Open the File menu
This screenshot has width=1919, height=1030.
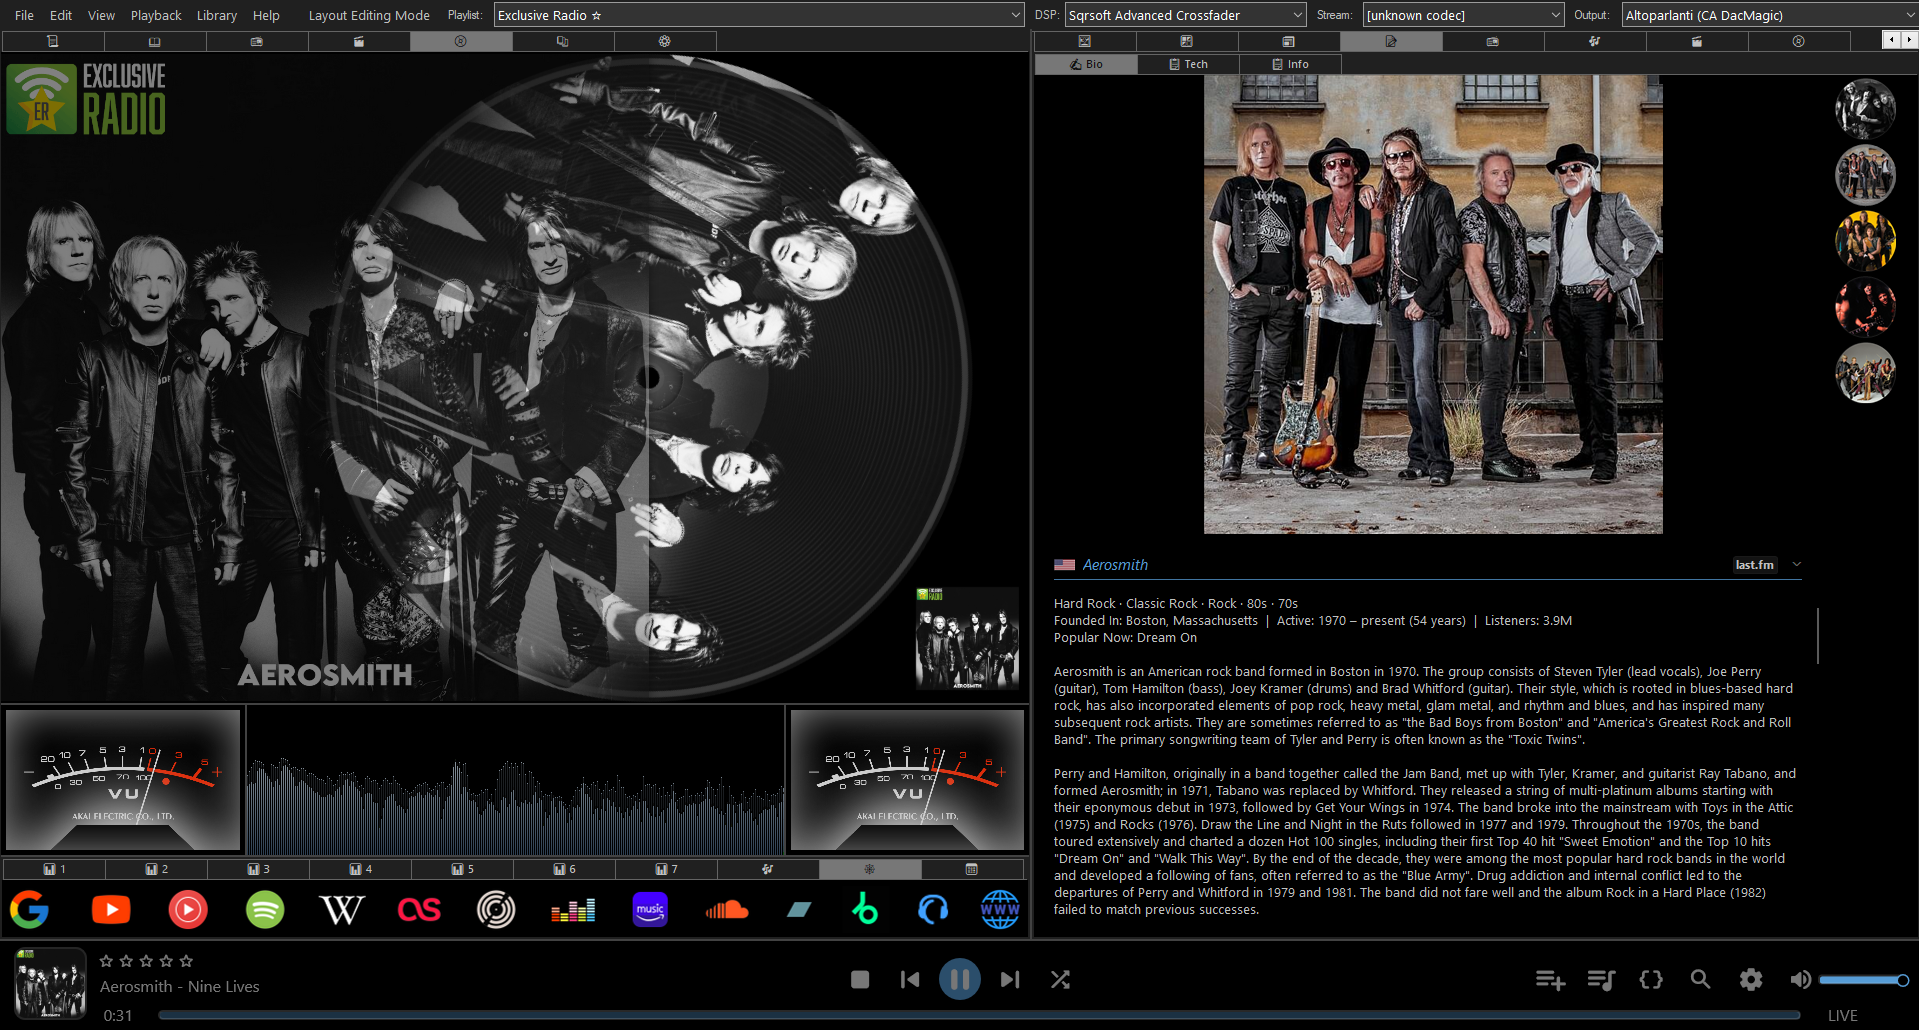24,15
